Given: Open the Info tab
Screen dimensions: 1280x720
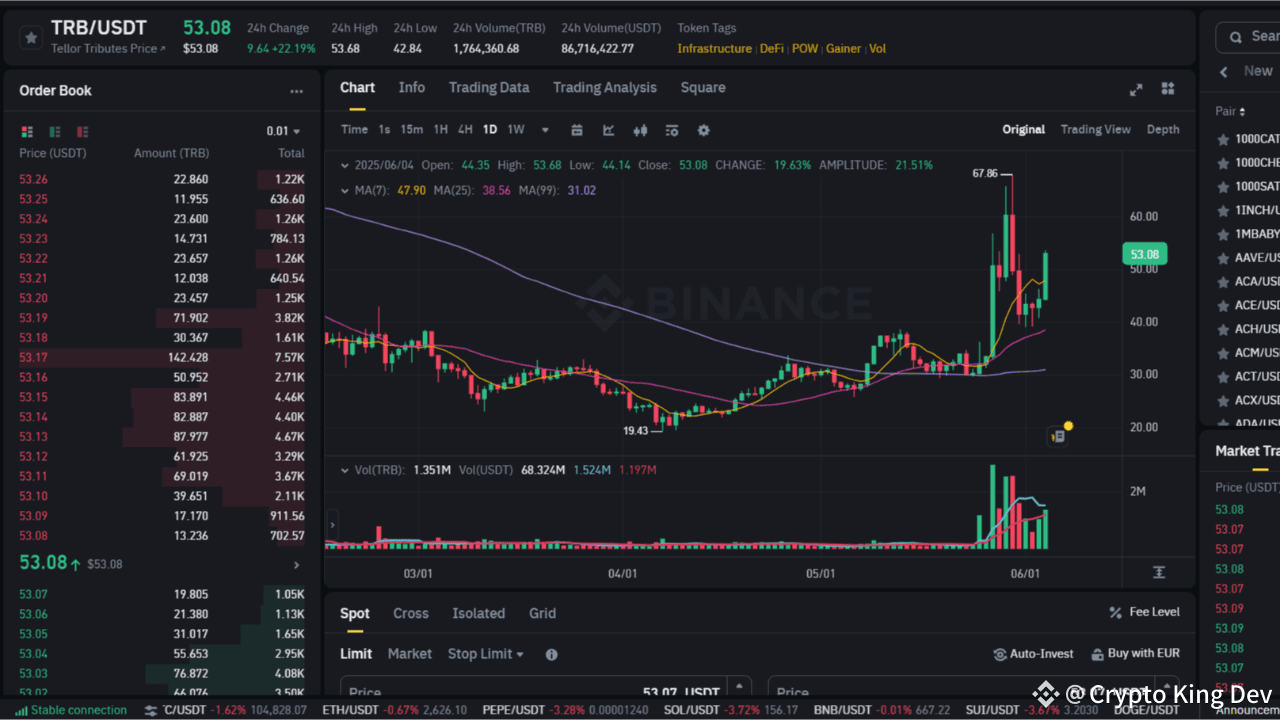Looking at the screenshot, I should point(412,88).
